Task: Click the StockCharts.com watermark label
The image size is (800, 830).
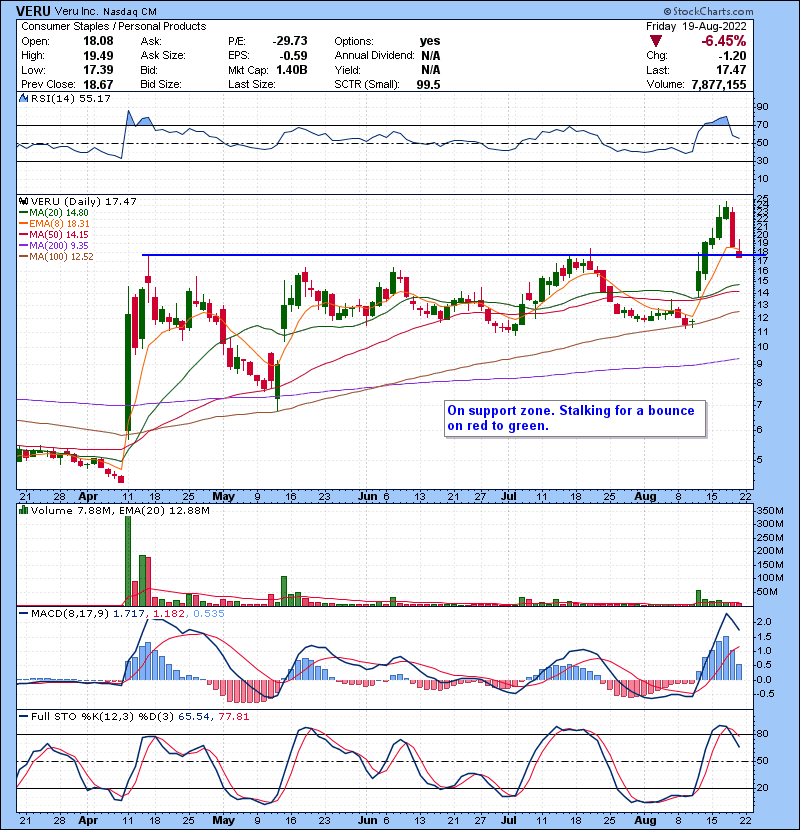Action: [x=708, y=11]
